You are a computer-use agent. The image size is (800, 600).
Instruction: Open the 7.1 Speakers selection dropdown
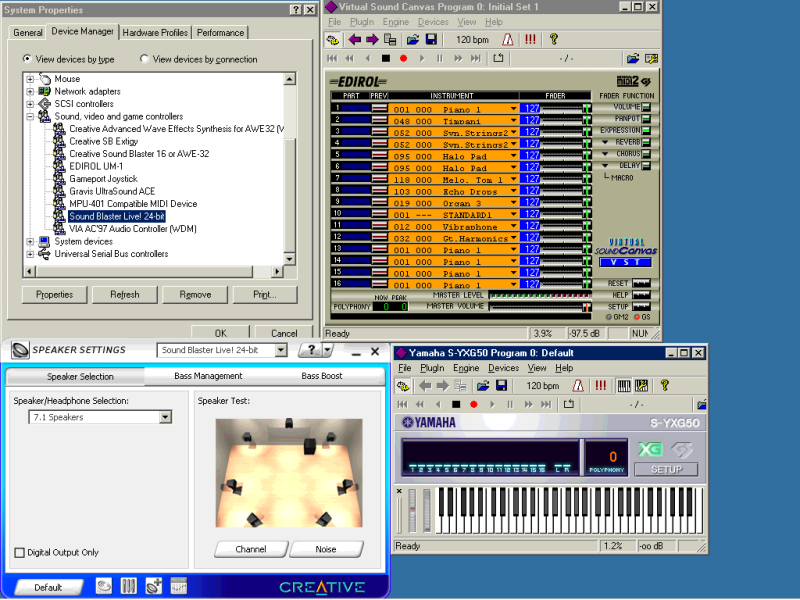click(x=165, y=417)
